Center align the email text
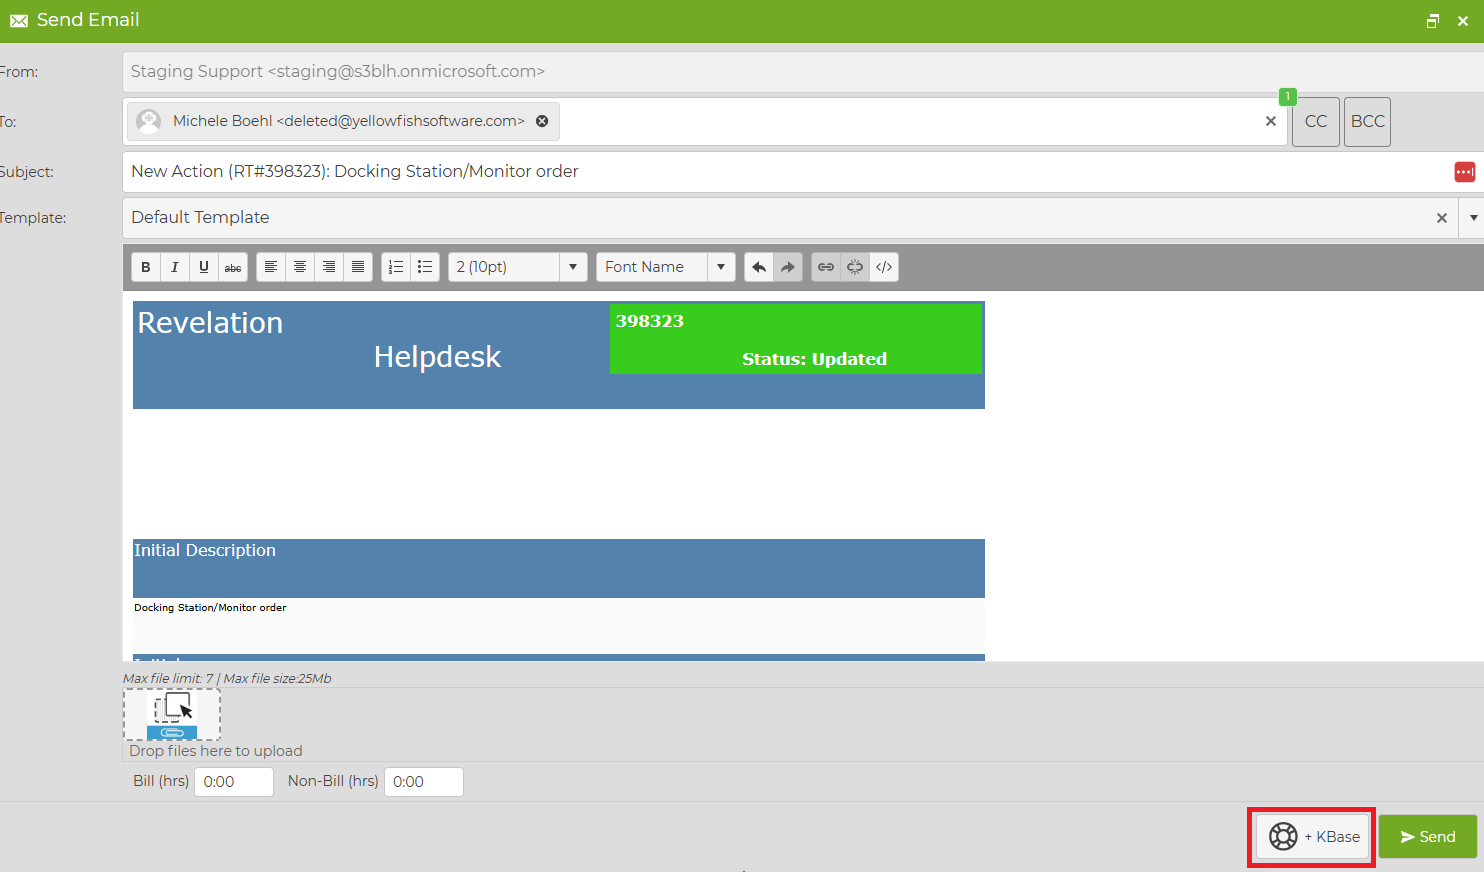 pos(300,267)
